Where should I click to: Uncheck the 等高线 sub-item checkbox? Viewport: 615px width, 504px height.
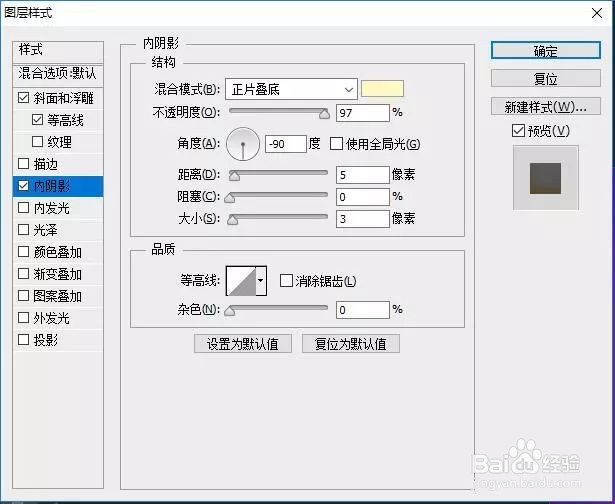click(37, 119)
